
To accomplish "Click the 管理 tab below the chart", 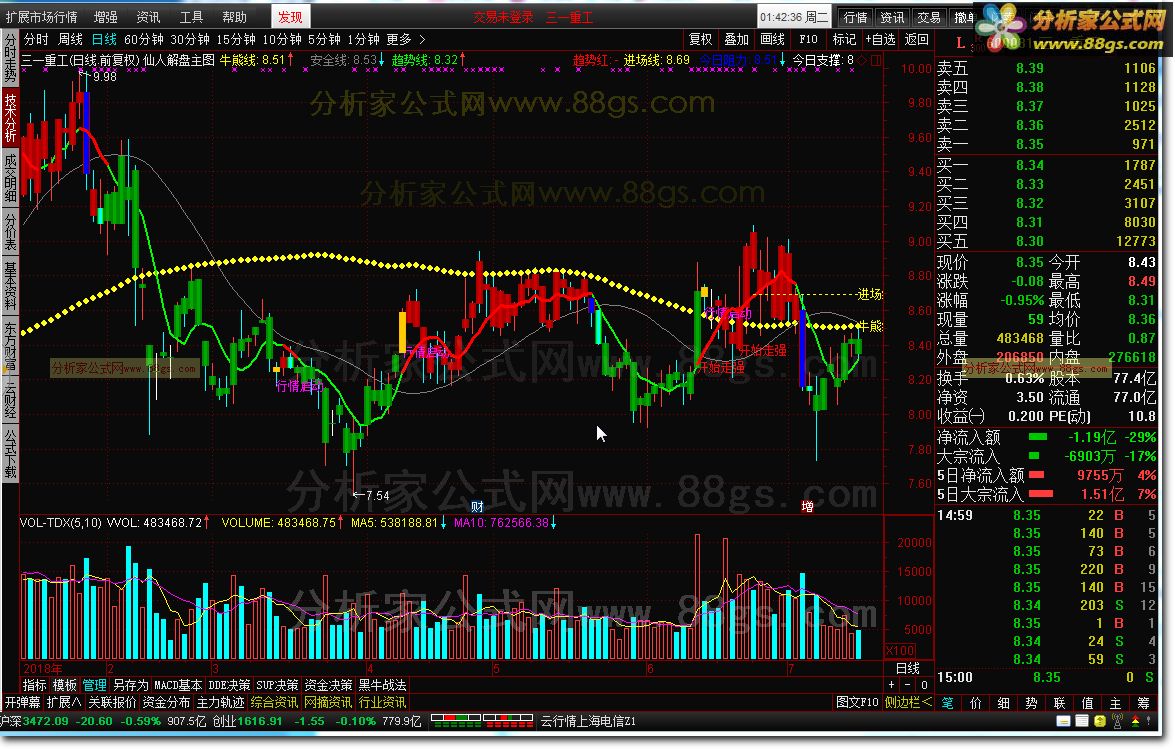I will pos(94,685).
